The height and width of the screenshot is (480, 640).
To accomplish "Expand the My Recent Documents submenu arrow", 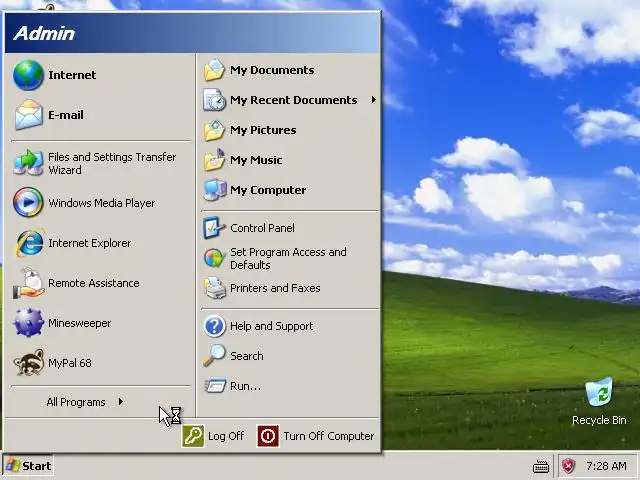I will [373, 100].
